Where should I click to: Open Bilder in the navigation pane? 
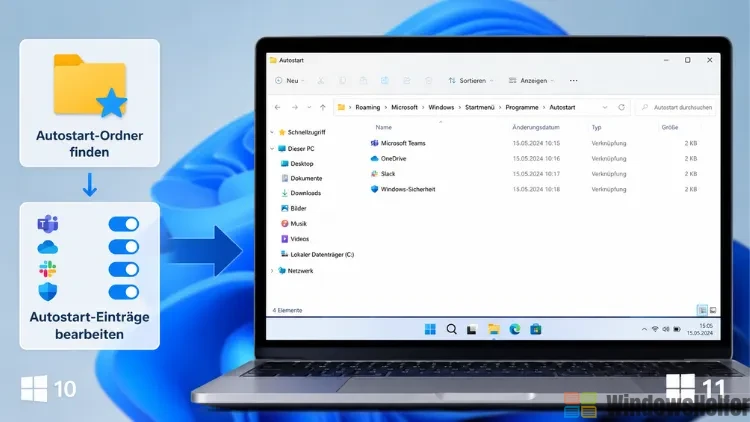(294, 209)
